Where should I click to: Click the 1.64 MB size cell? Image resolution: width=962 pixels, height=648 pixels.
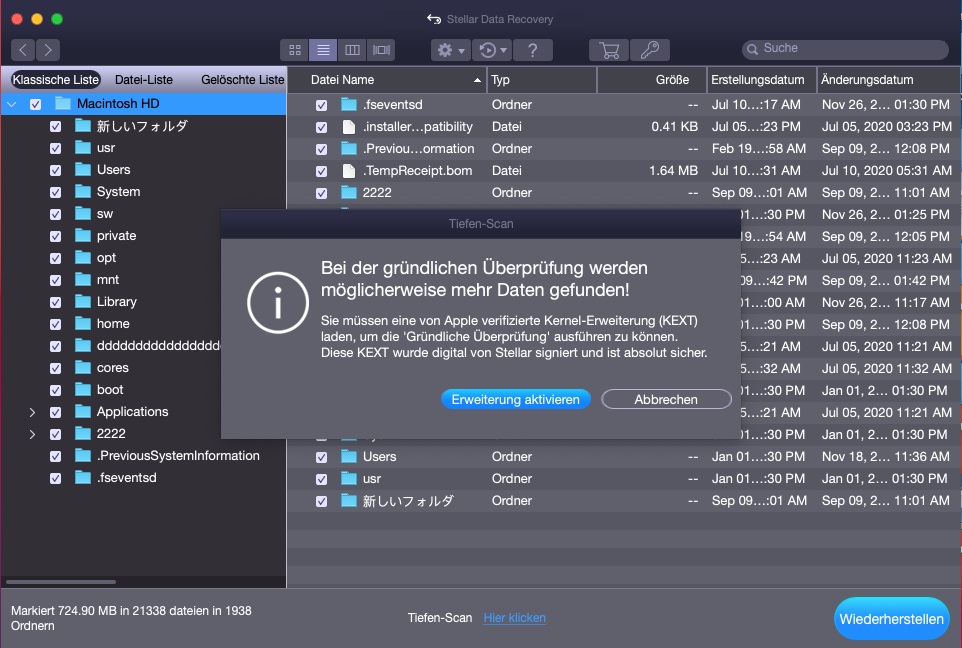(x=673, y=171)
